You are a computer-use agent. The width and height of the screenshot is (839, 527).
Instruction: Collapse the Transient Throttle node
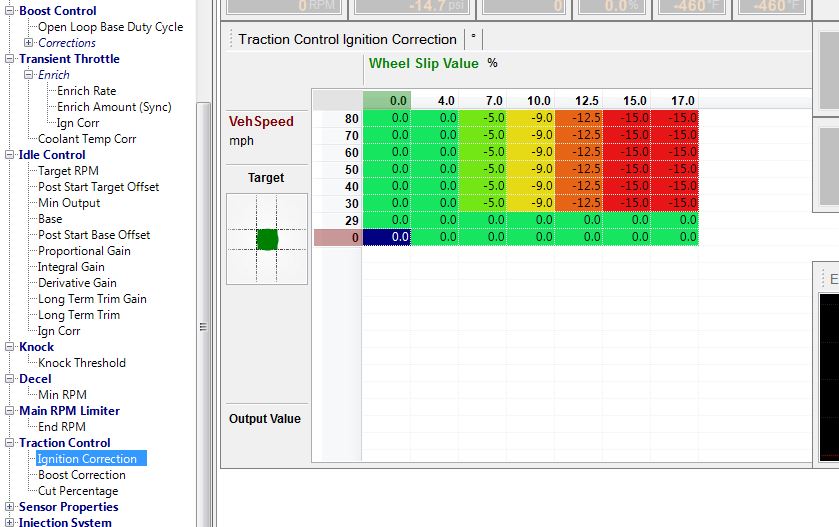point(9,59)
